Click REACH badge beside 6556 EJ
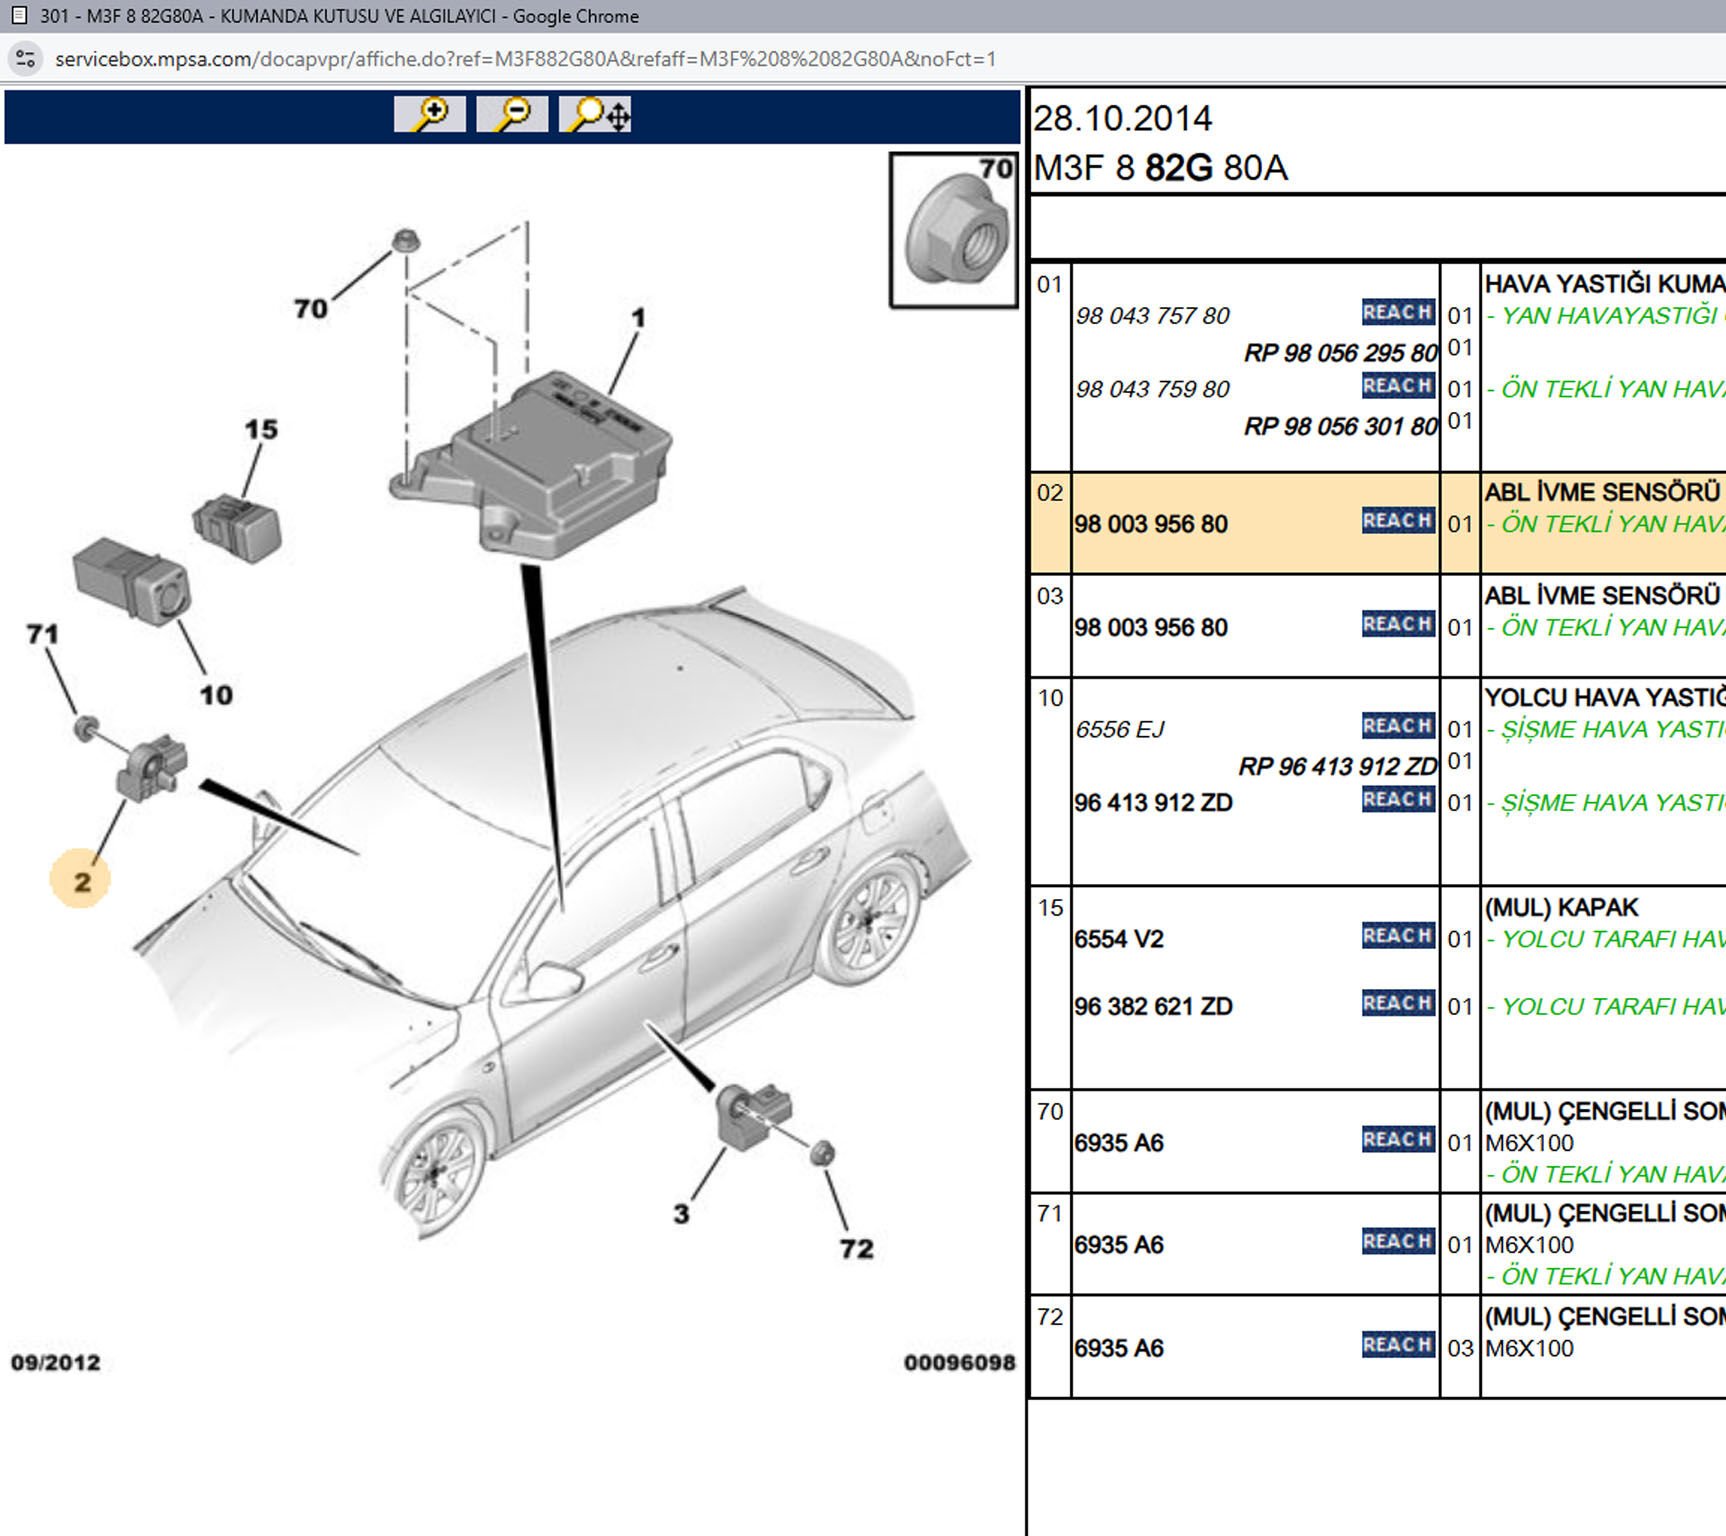Viewport: 1726px width, 1536px height. [1397, 726]
